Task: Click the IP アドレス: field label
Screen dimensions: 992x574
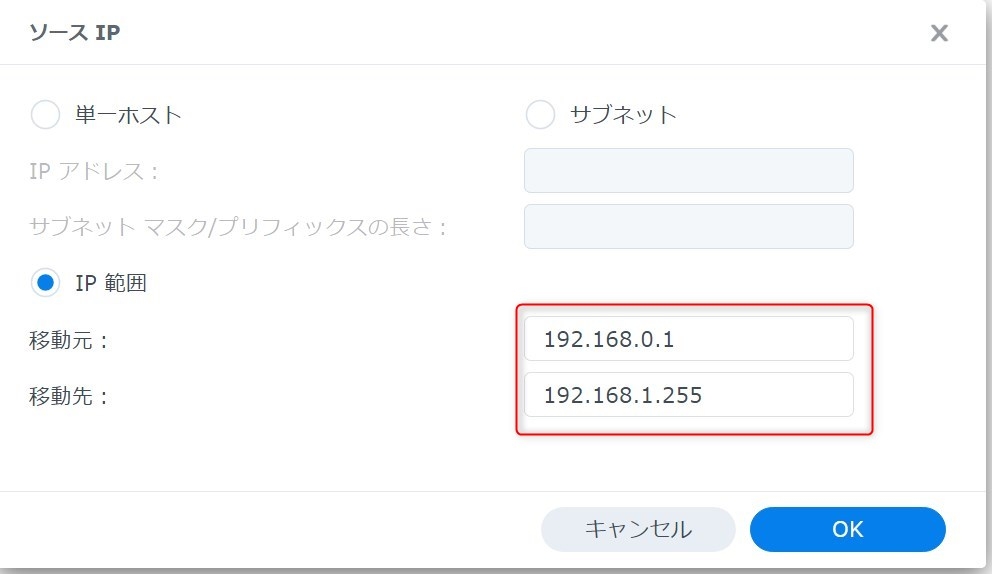Action: pos(94,171)
